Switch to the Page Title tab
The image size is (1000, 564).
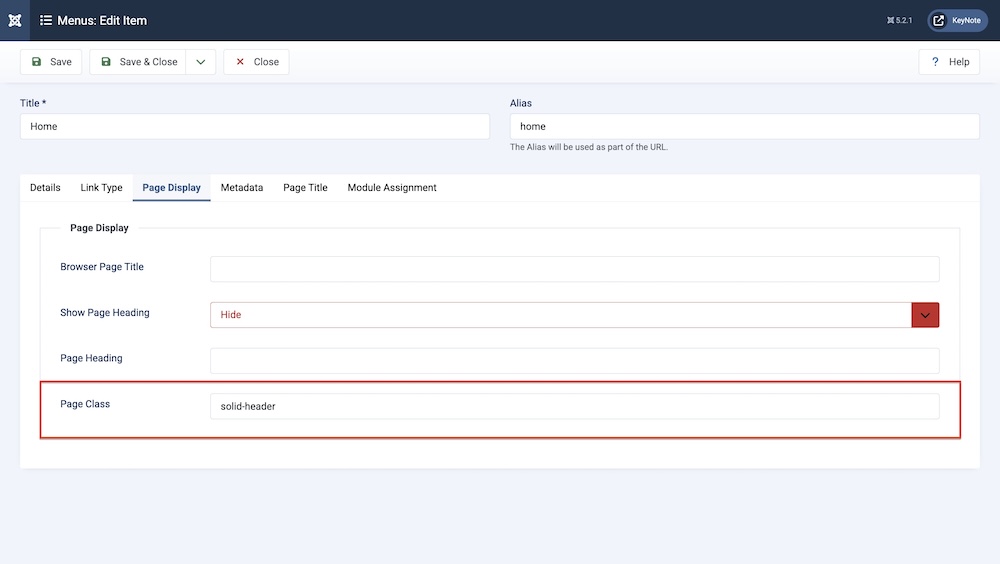click(305, 188)
